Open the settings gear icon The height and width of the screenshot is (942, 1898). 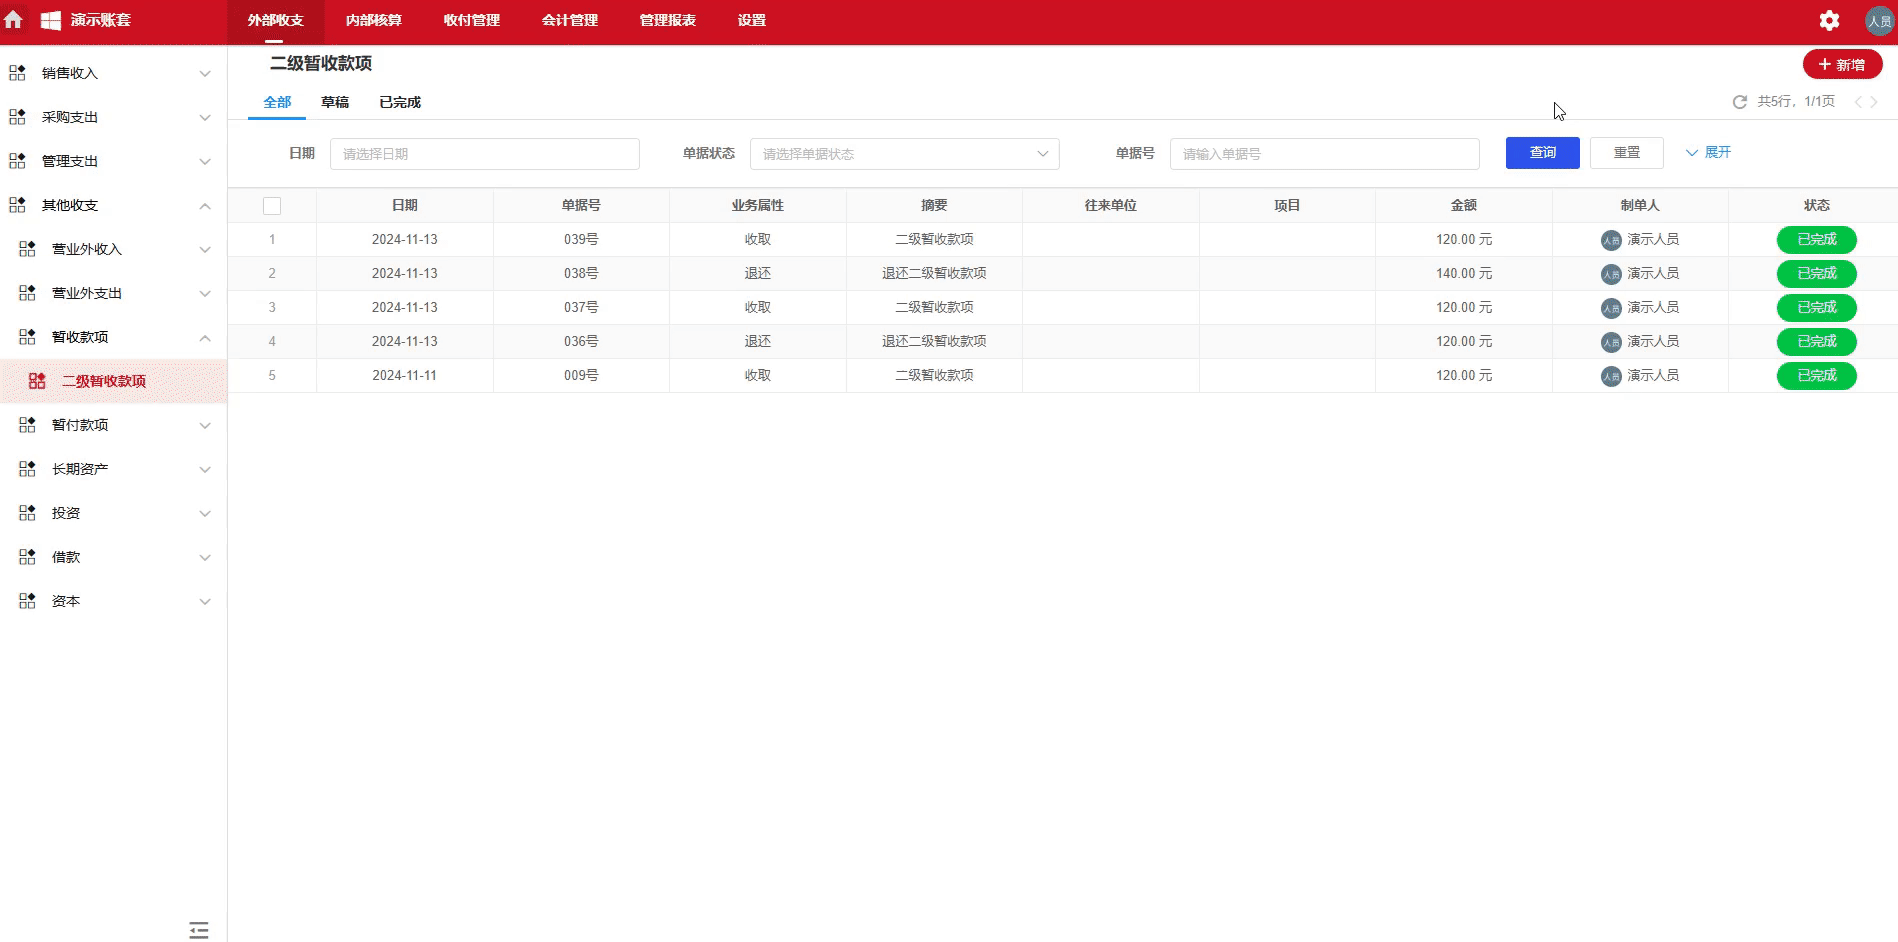[1830, 20]
